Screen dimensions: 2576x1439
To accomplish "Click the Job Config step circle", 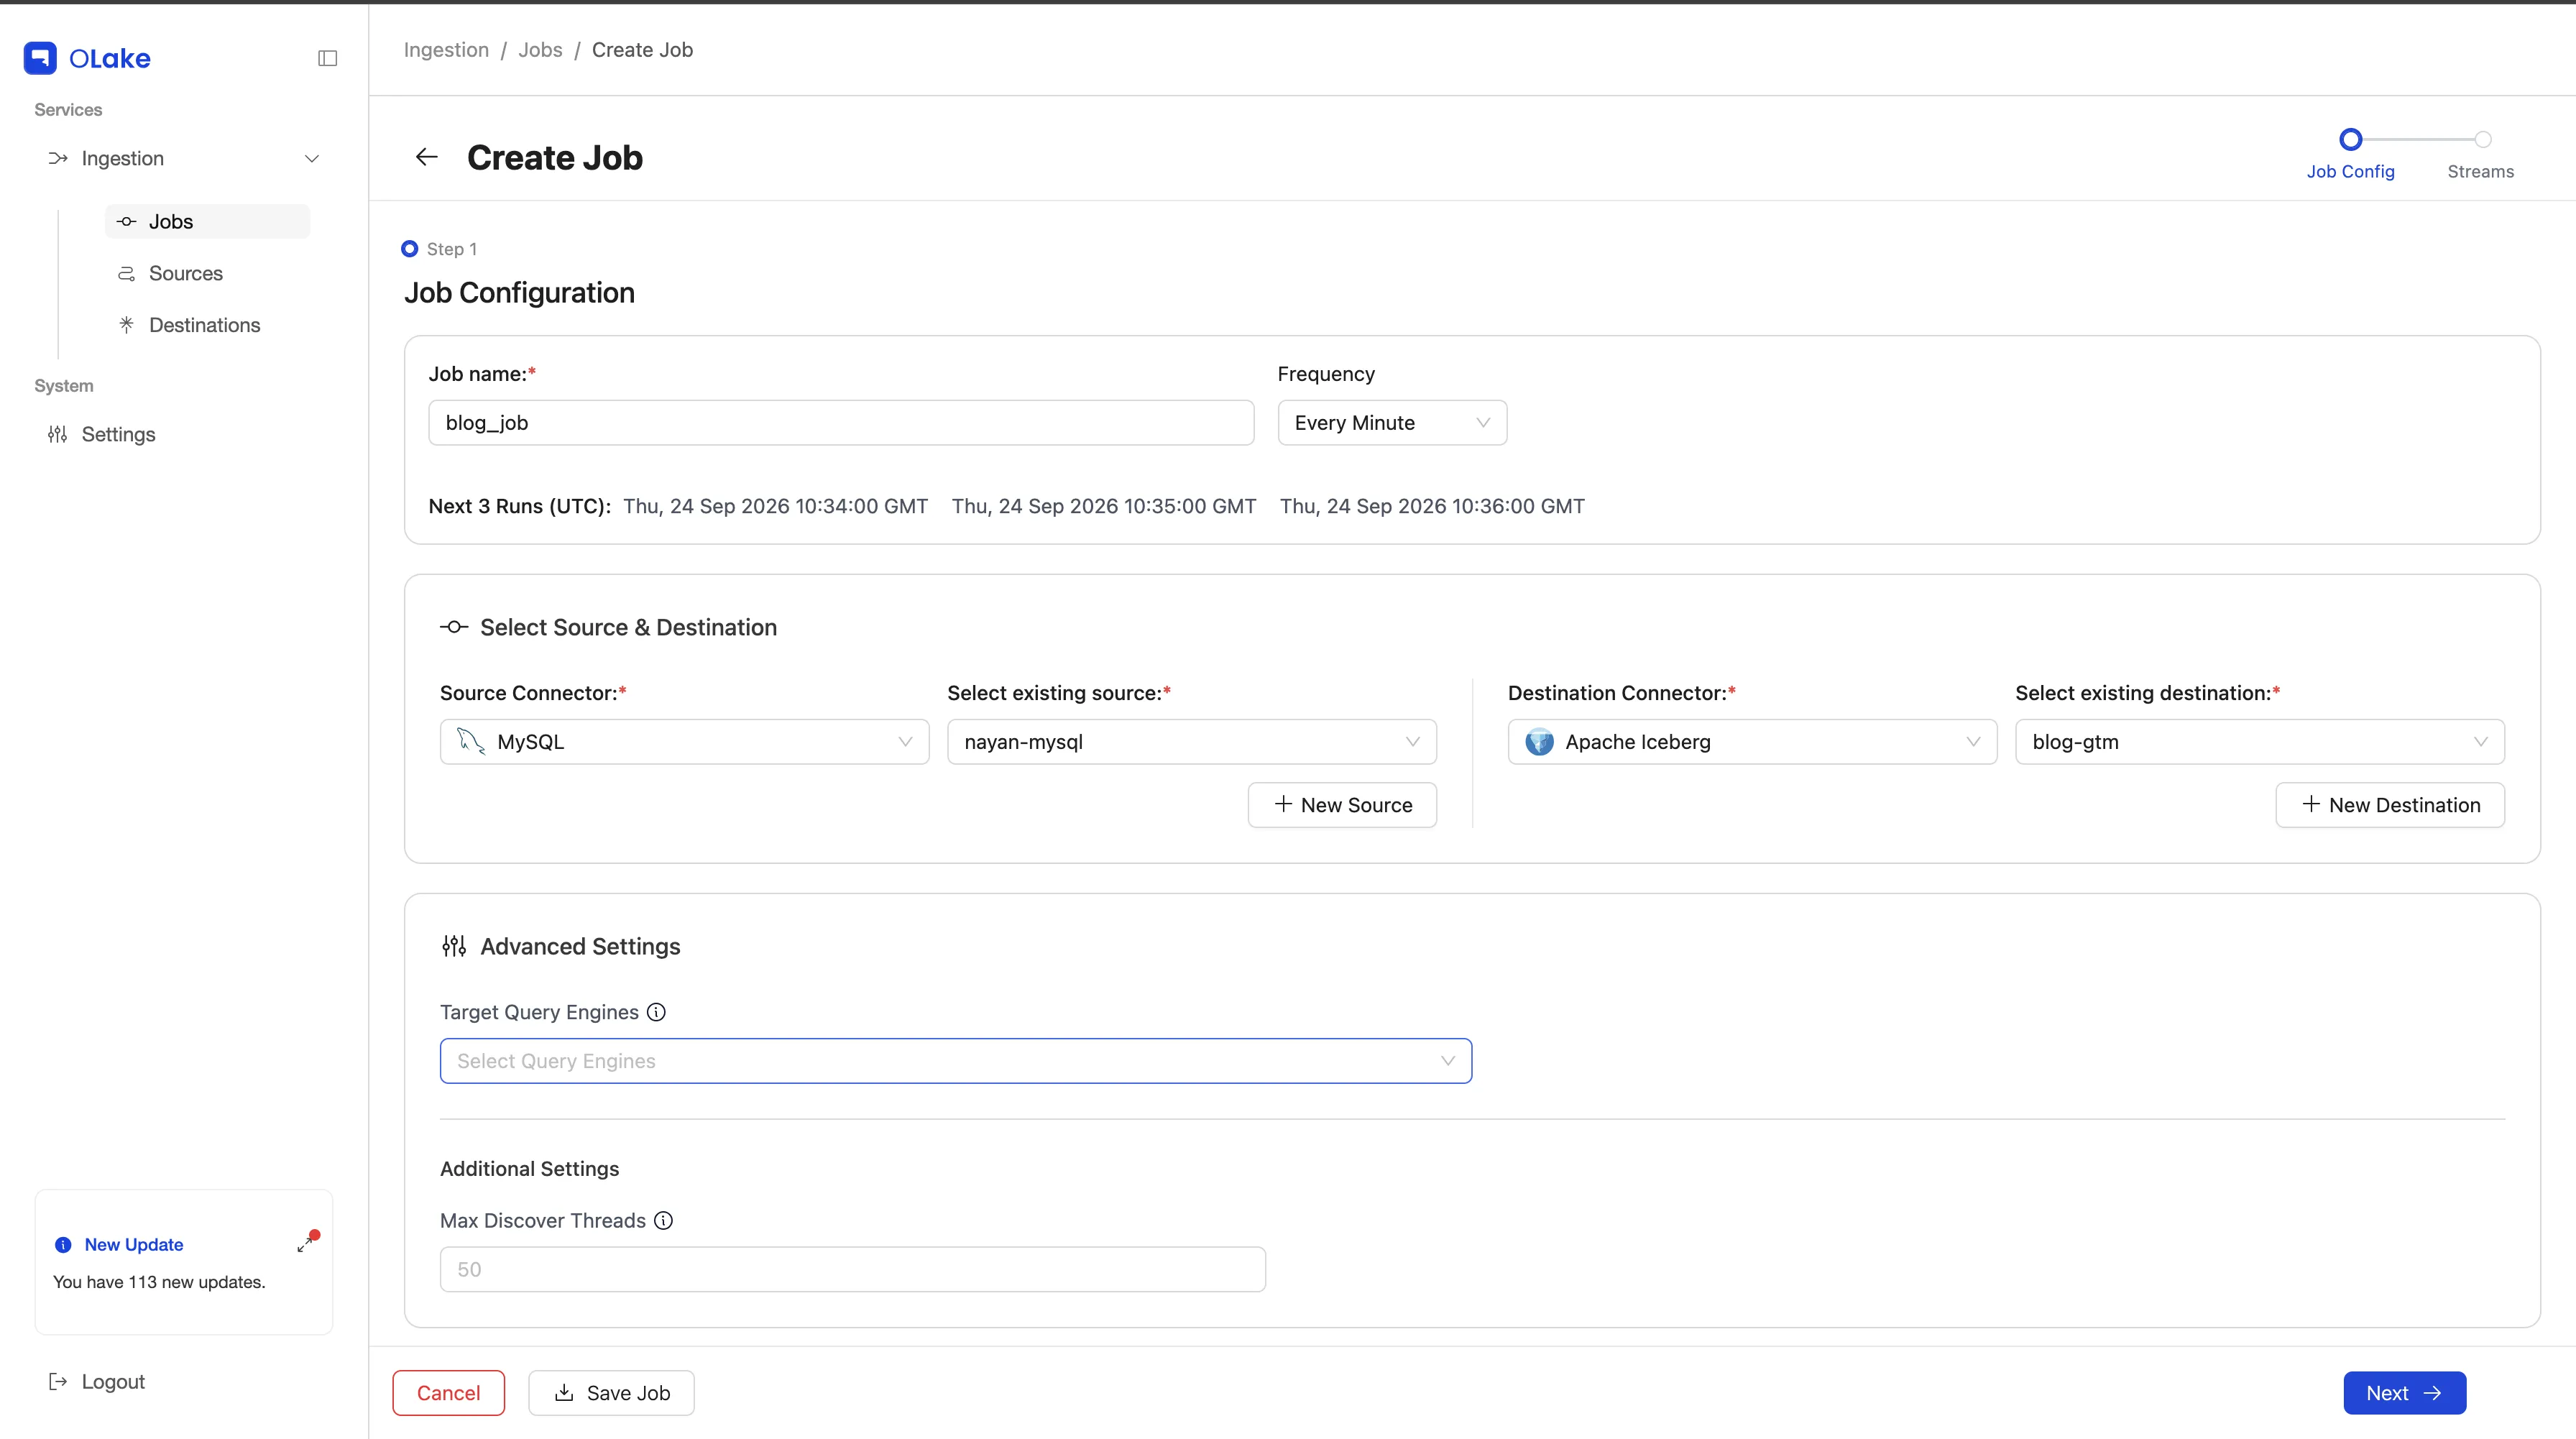I will tap(2350, 139).
